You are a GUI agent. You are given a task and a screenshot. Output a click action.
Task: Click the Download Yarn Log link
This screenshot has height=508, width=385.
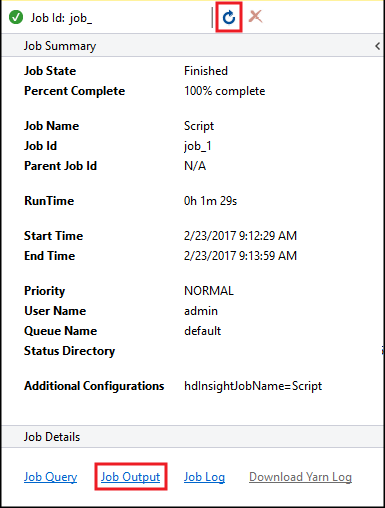click(x=300, y=477)
